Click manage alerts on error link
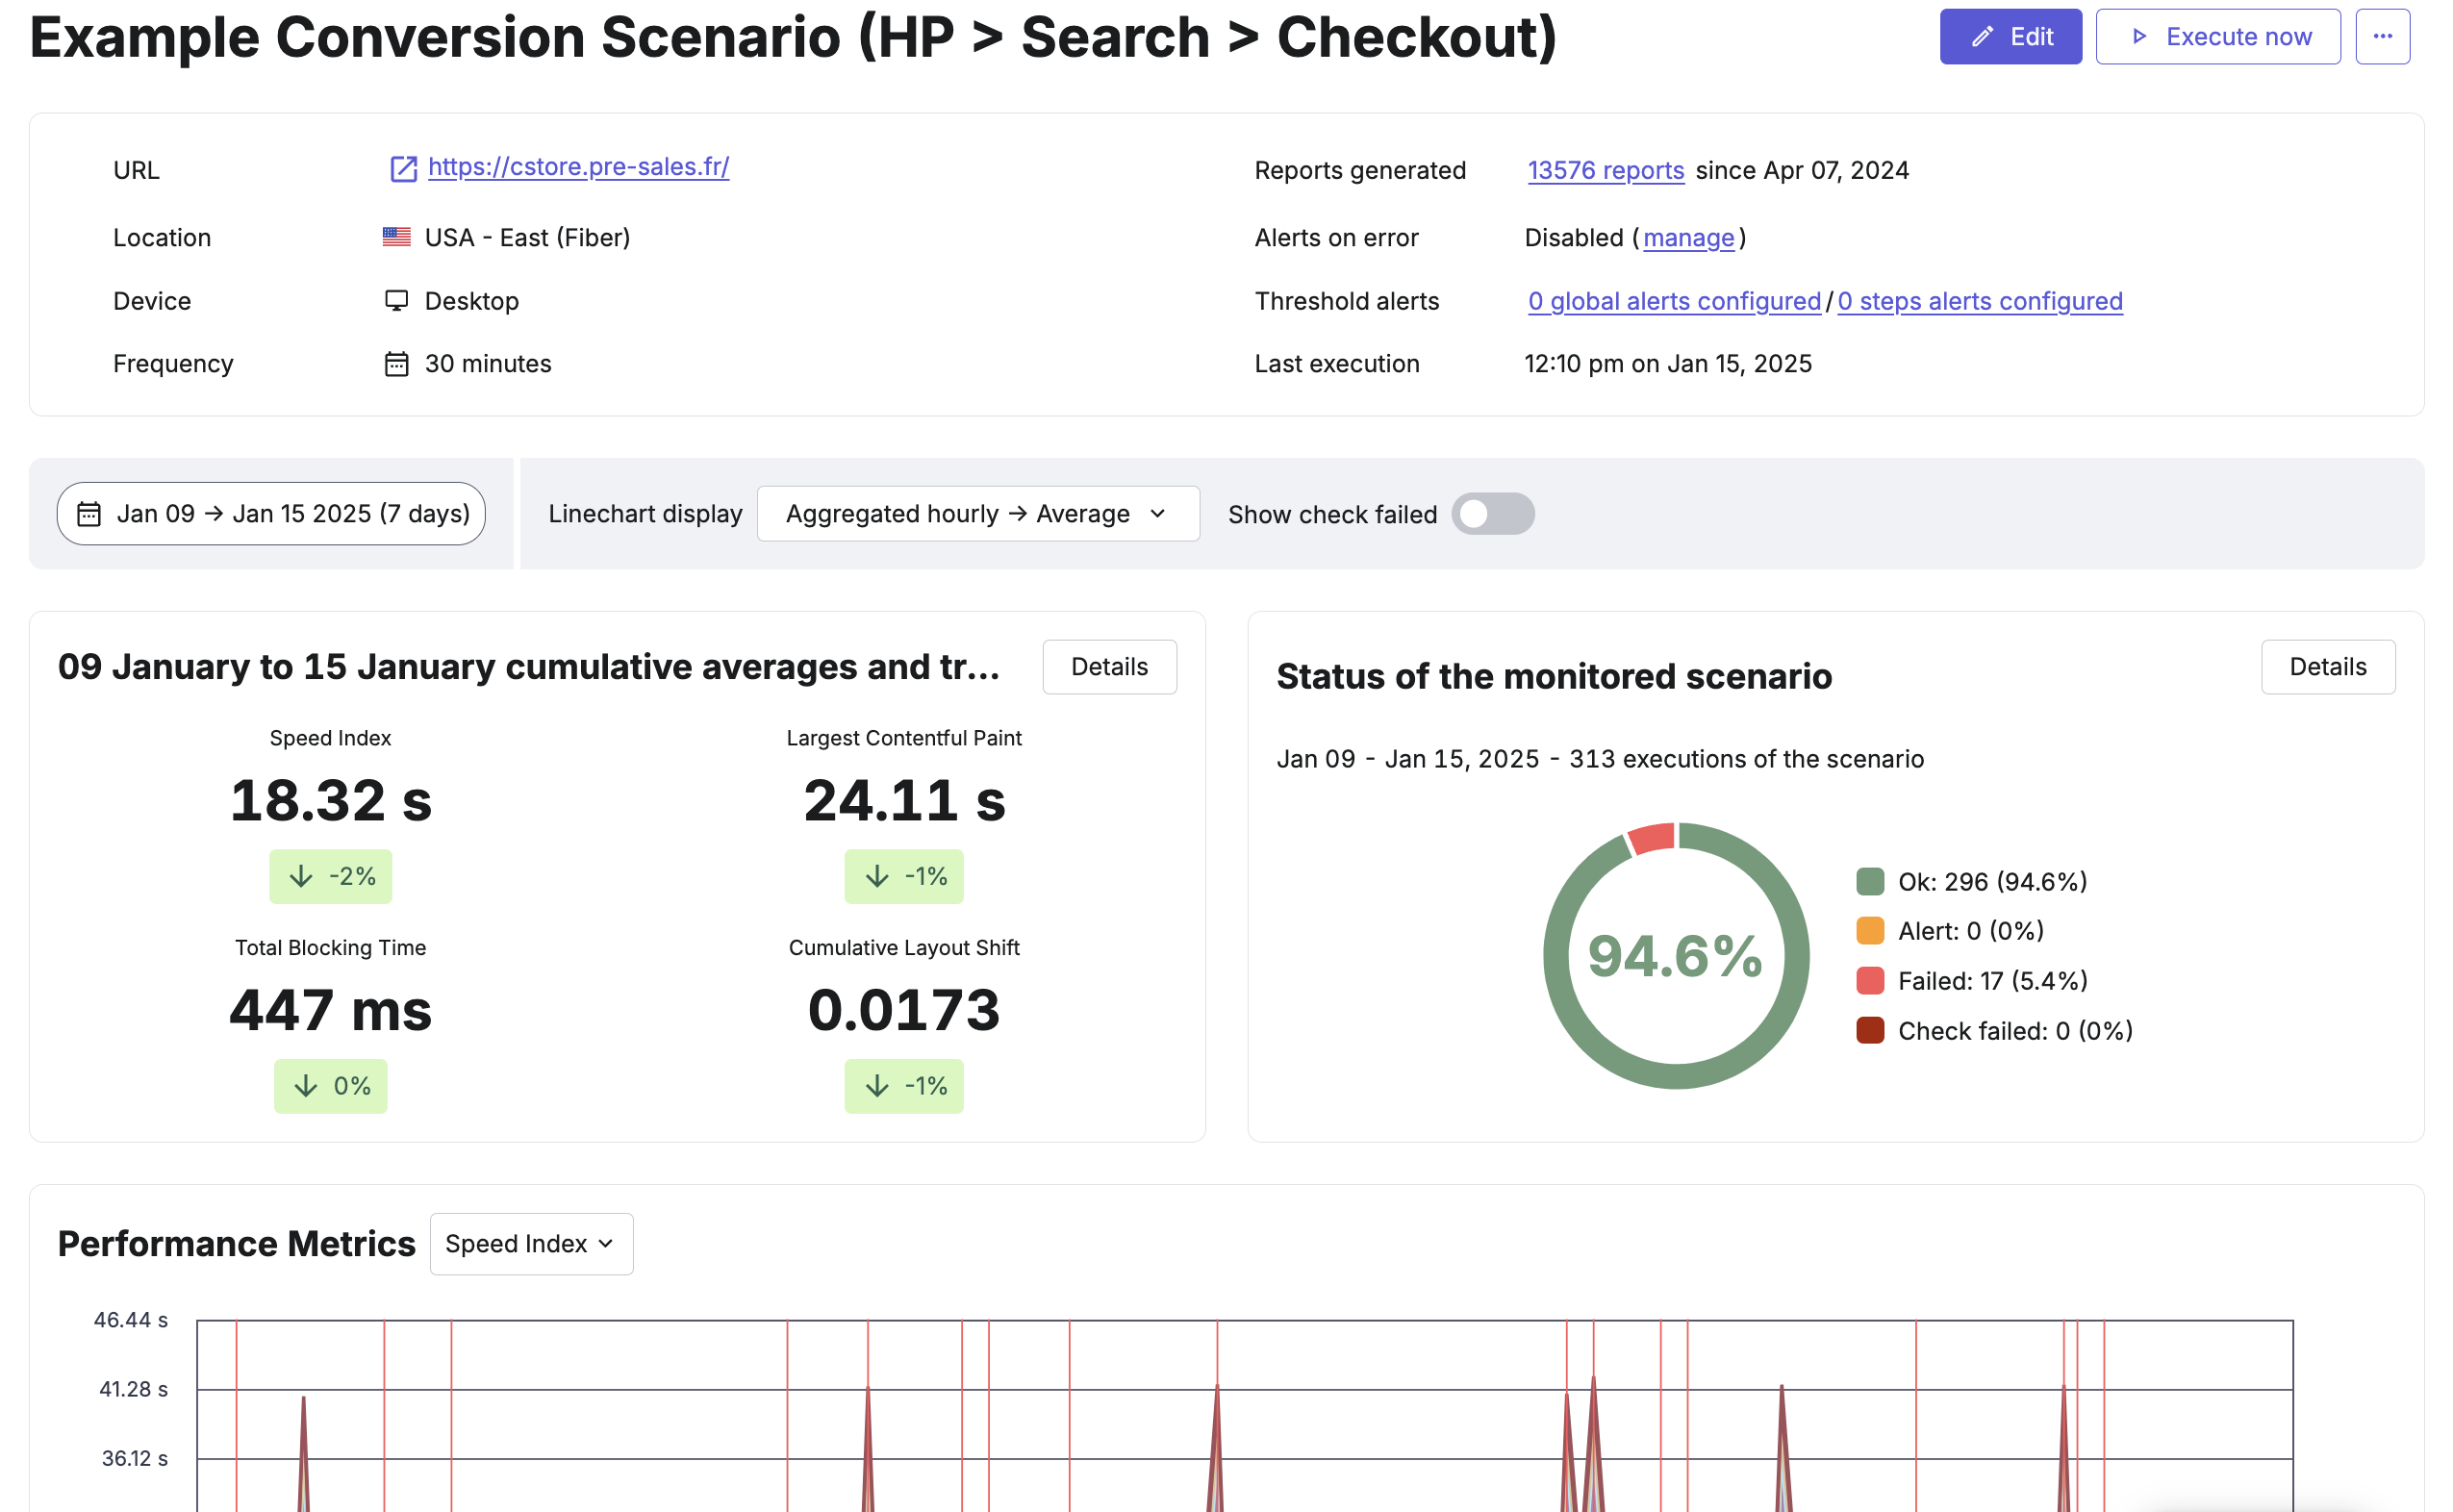Screen dimensions: 2453x1512 1689,238
